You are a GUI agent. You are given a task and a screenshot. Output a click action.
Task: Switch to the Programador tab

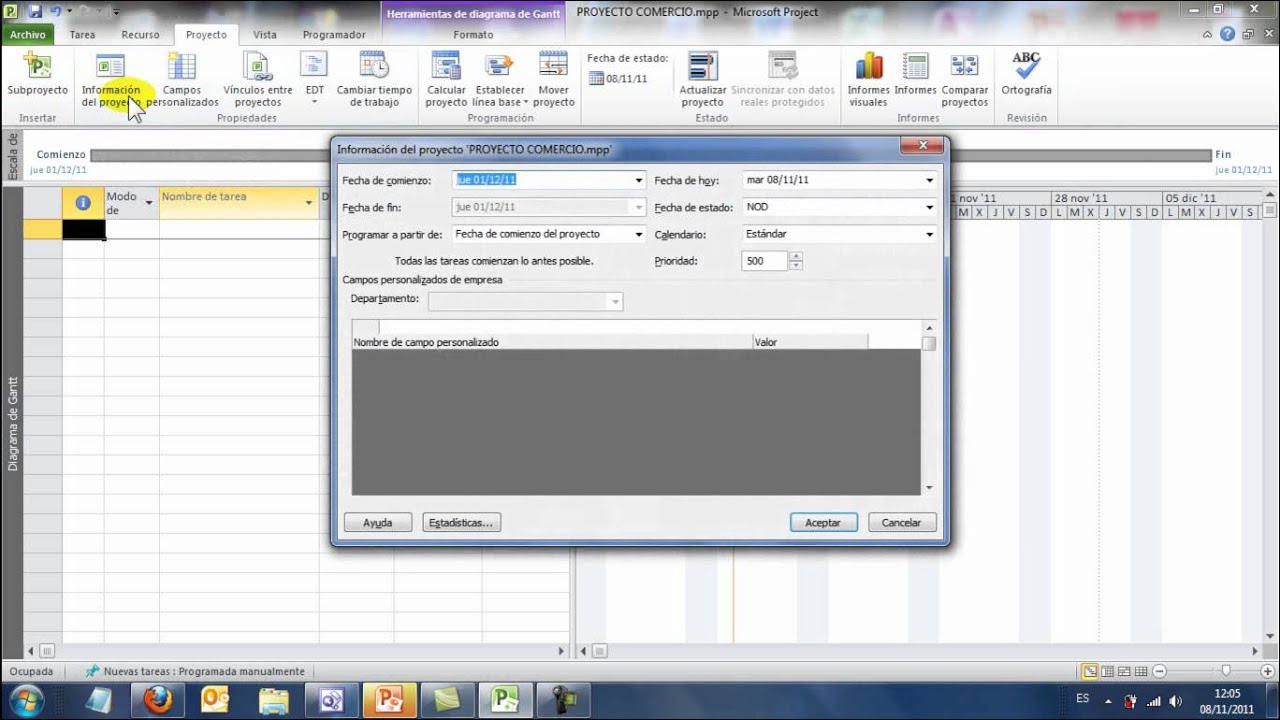(334, 34)
